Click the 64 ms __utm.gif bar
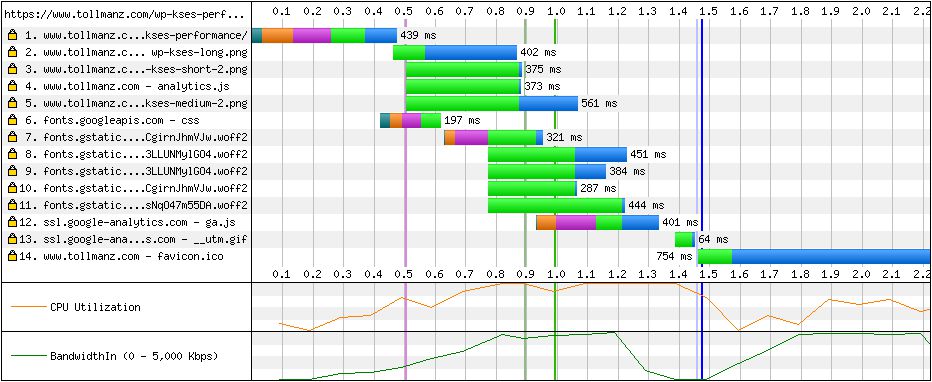932x382 pixels. (x=685, y=239)
